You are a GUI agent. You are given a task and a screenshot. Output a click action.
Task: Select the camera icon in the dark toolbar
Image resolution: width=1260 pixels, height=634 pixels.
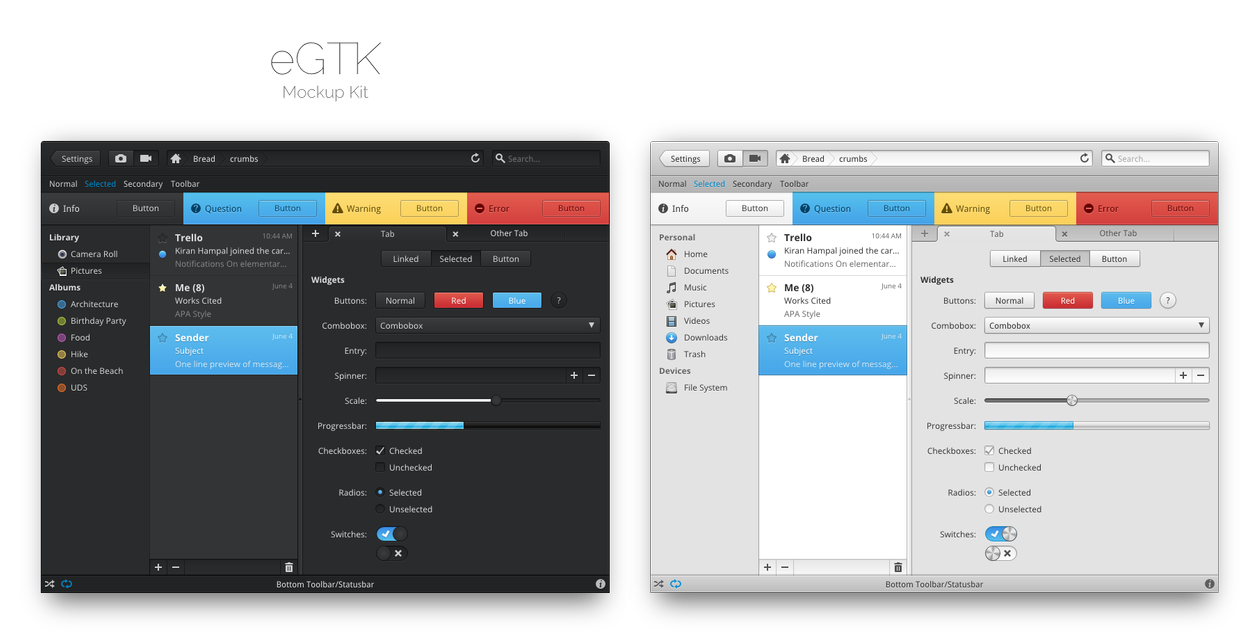pos(120,157)
